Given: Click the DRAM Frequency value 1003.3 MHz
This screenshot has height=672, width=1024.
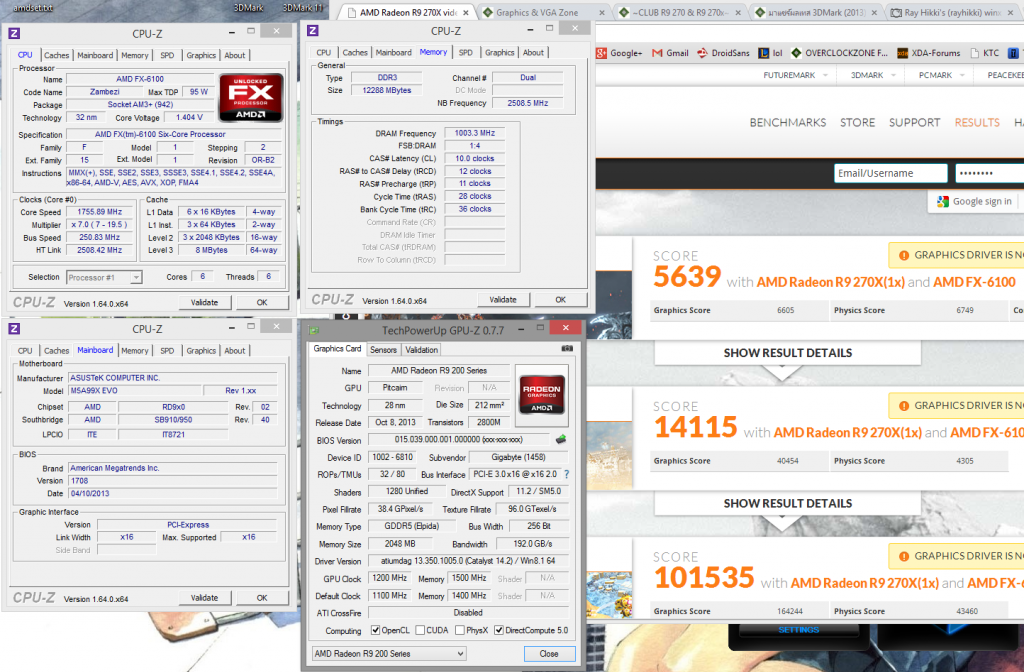Looking at the screenshot, I should point(475,133).
